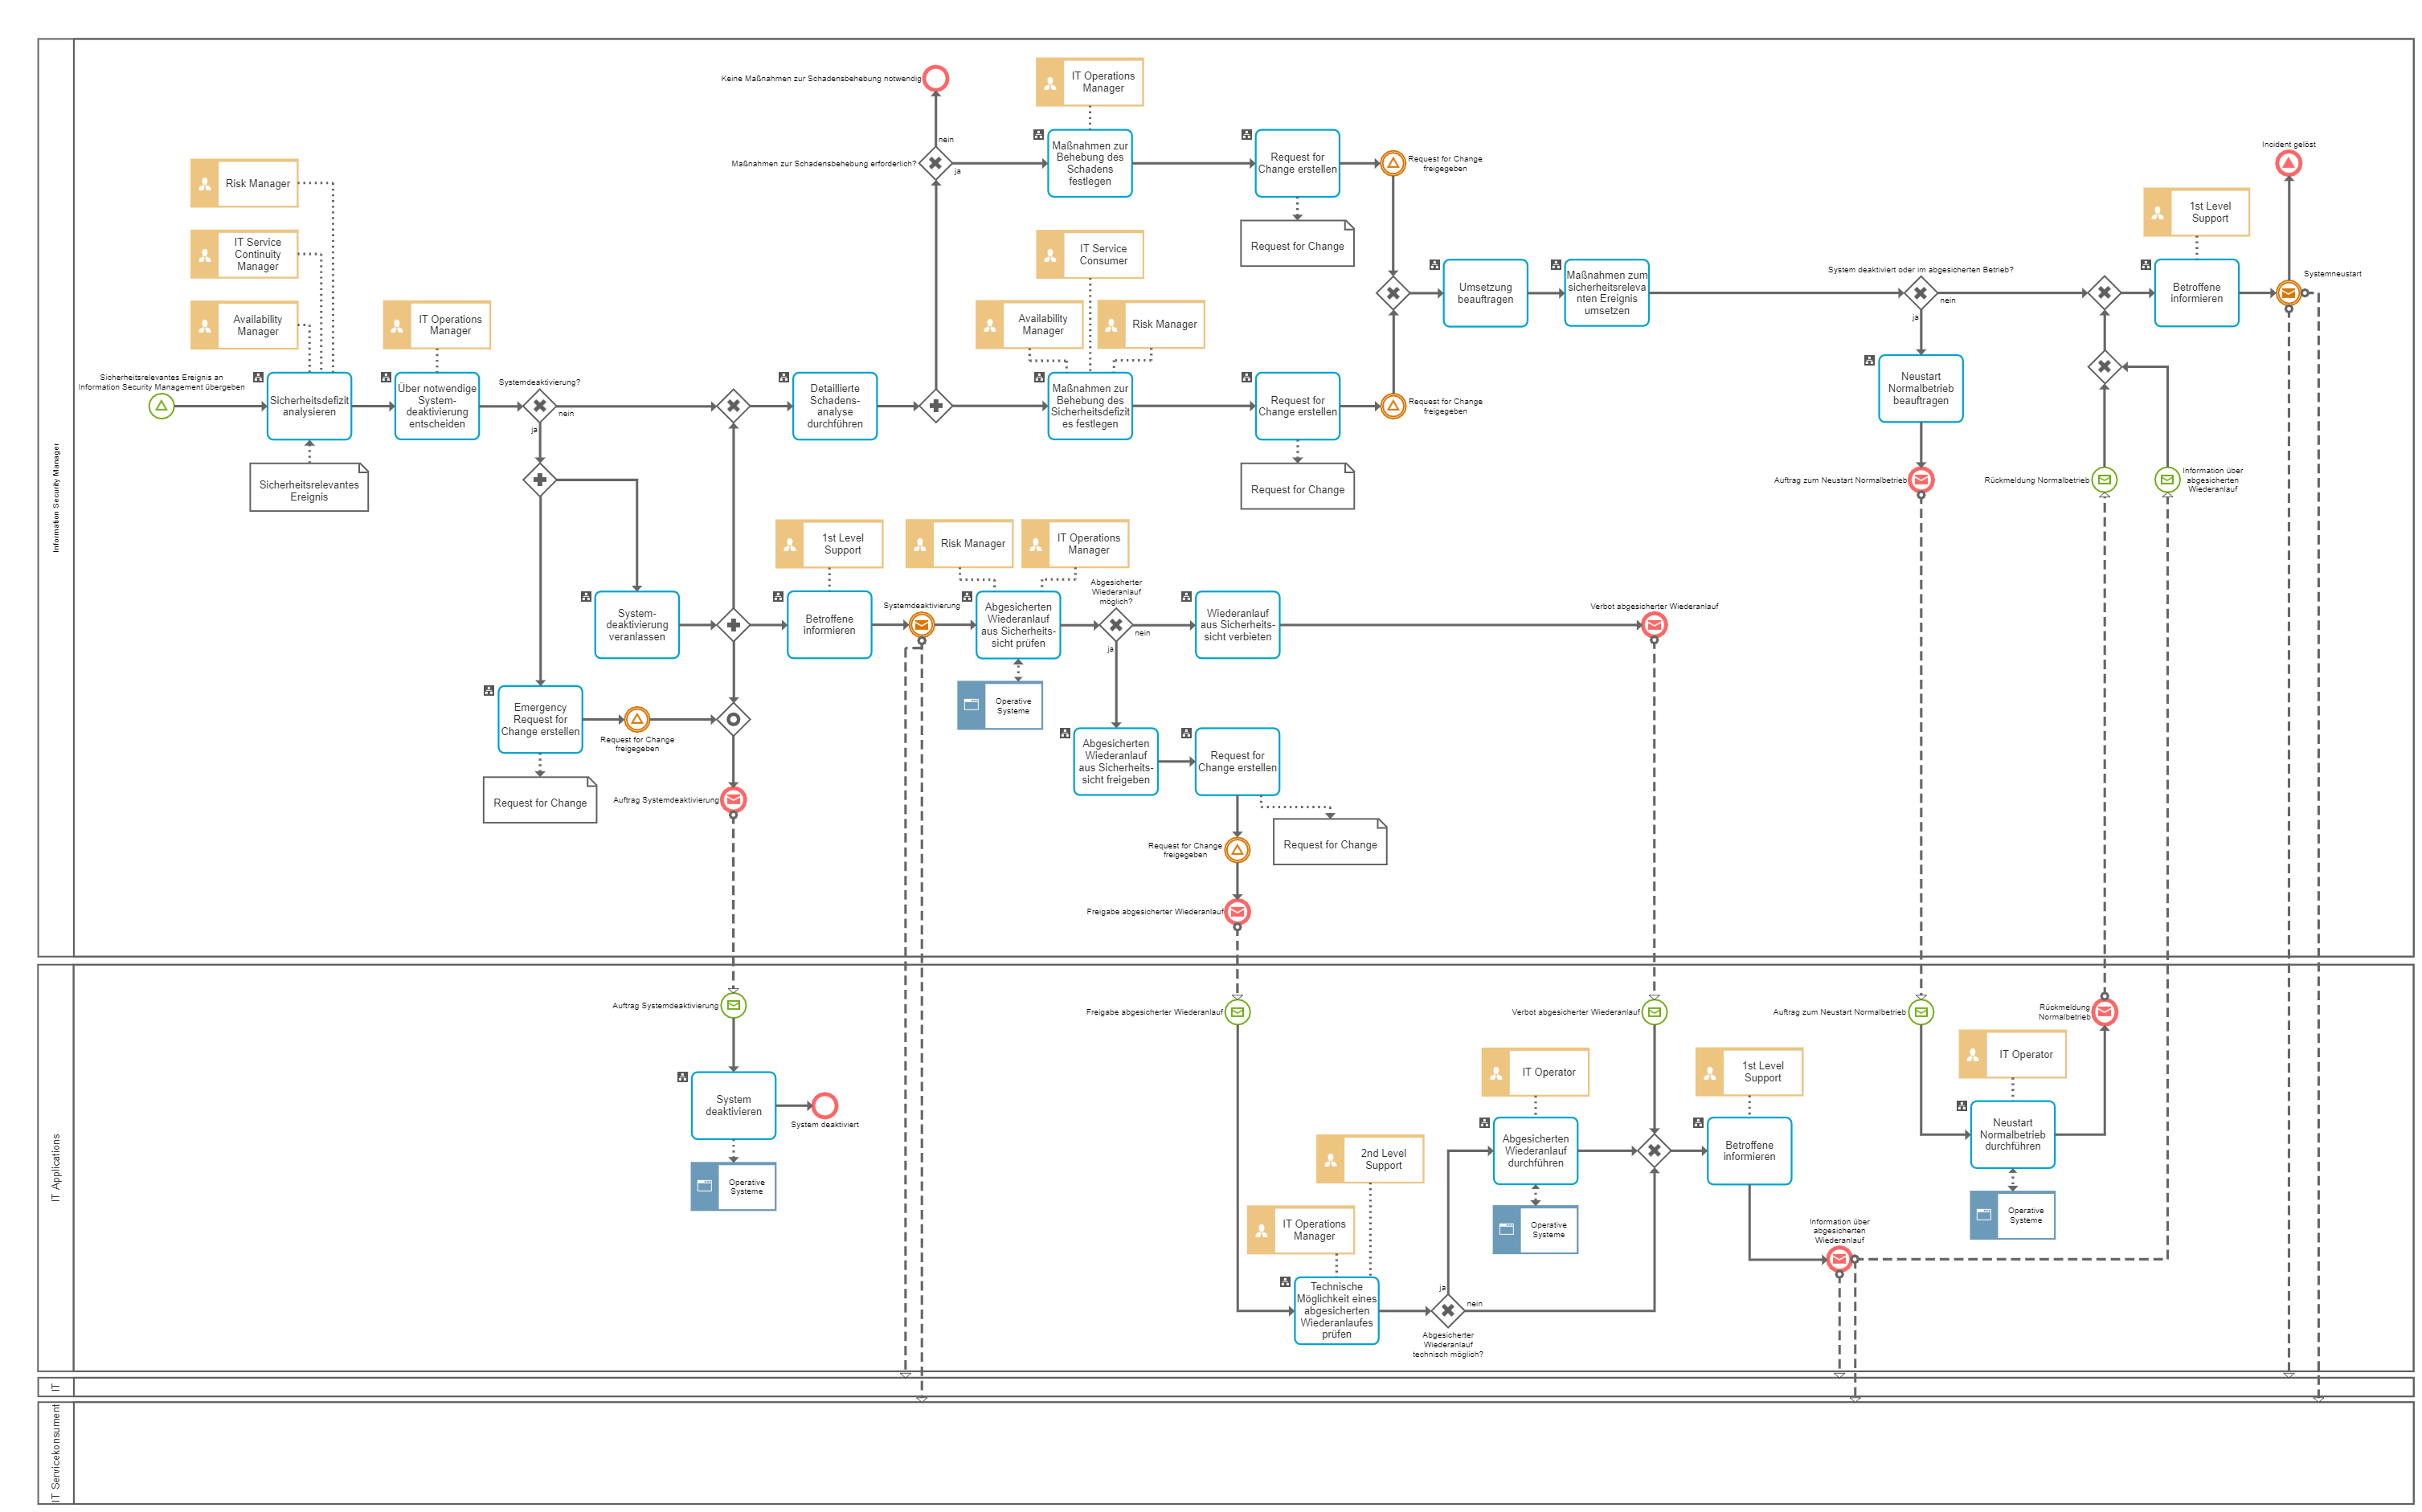Select green 'Auftrag zum Neustart Normalbetrieb' catch event
The height and width of the screenshot is (1512, 2422).
pos(1921,1012)
